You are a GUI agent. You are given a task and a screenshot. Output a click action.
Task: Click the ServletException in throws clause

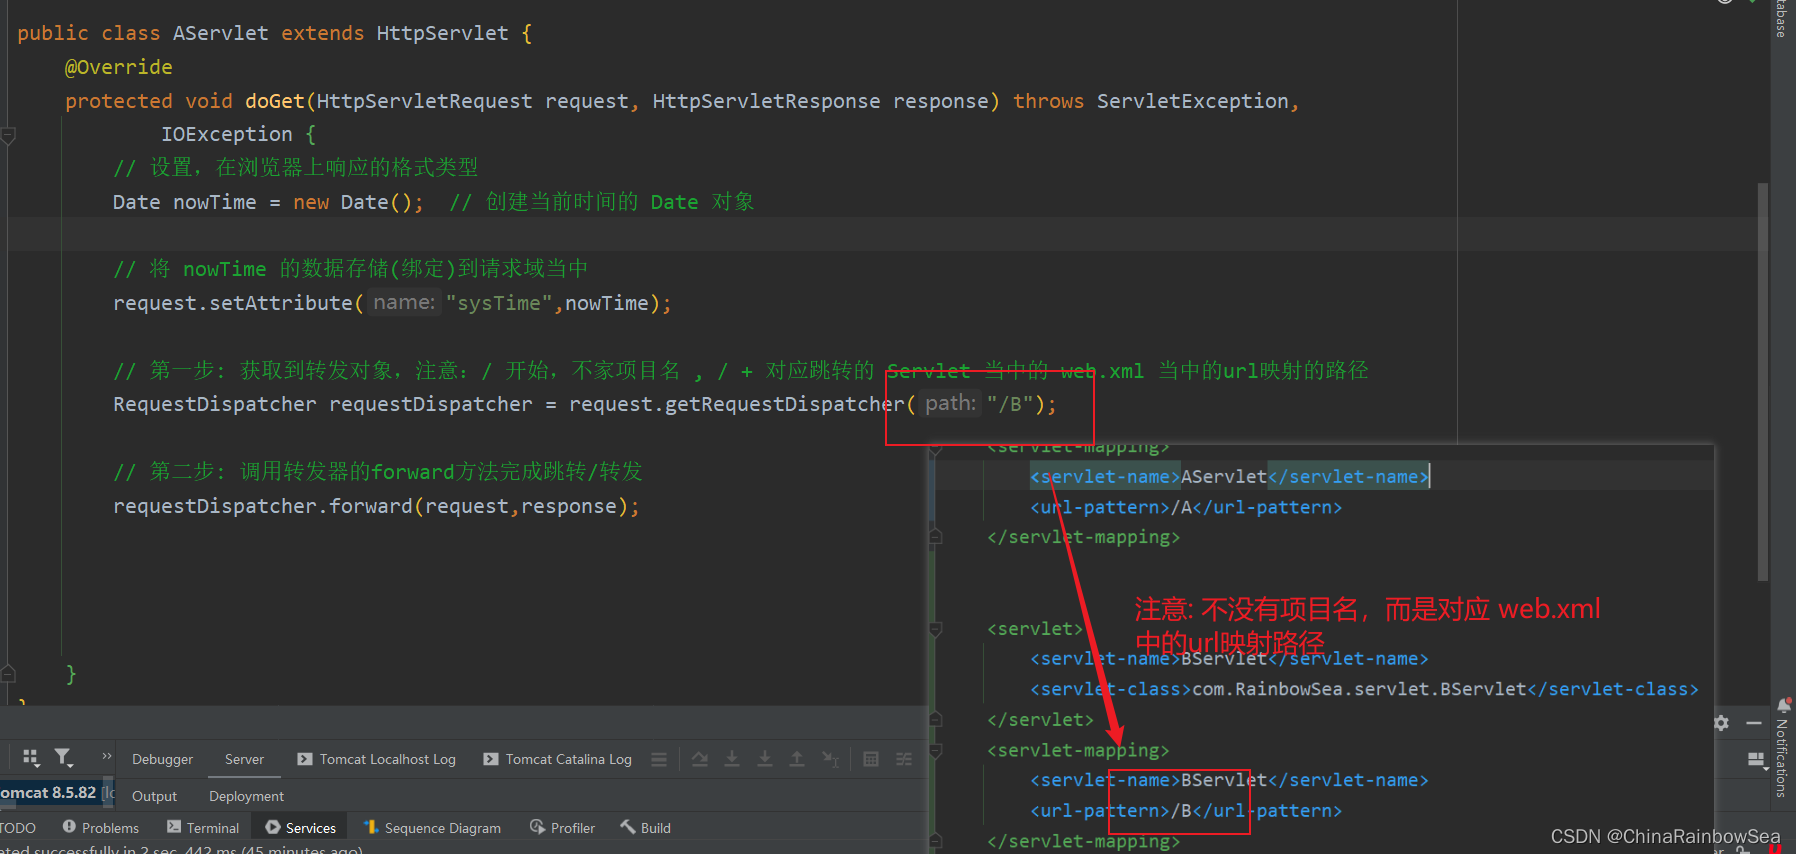point(1193,101)
